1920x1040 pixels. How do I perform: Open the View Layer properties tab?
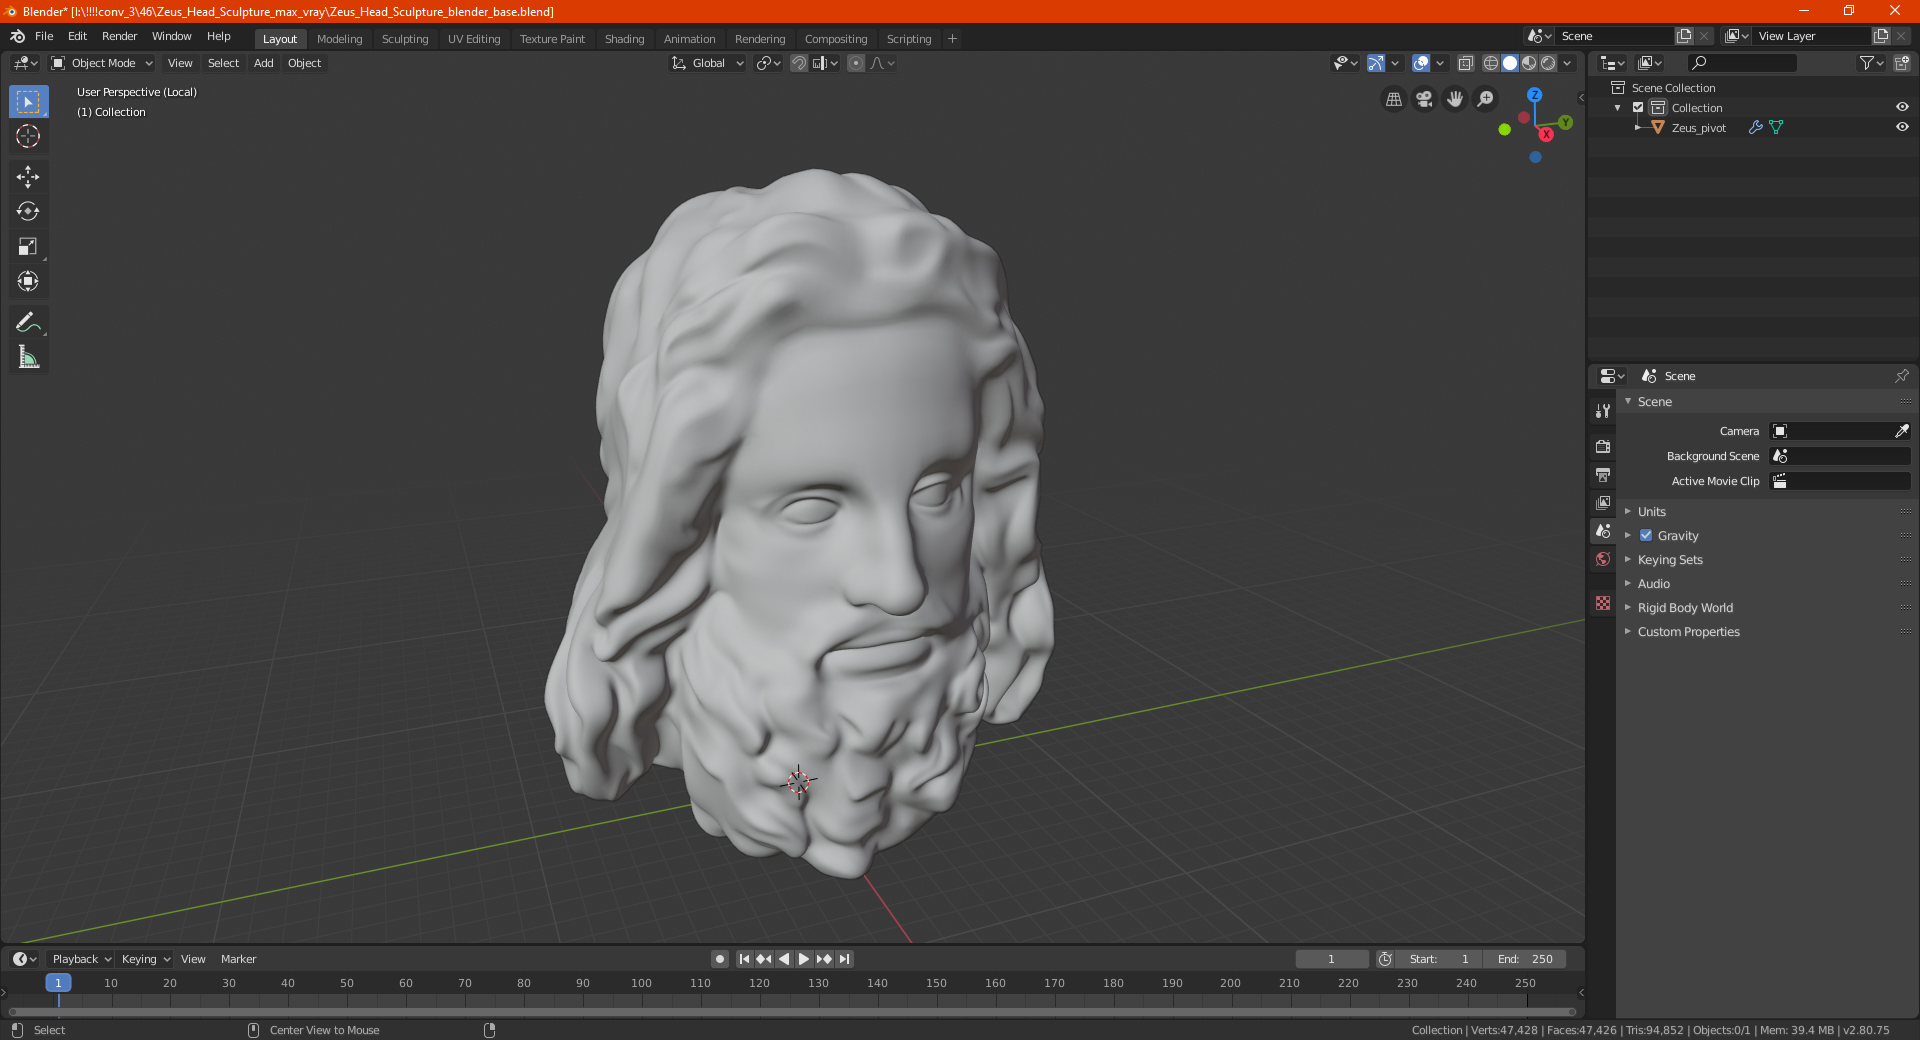tap(1603, 502)
